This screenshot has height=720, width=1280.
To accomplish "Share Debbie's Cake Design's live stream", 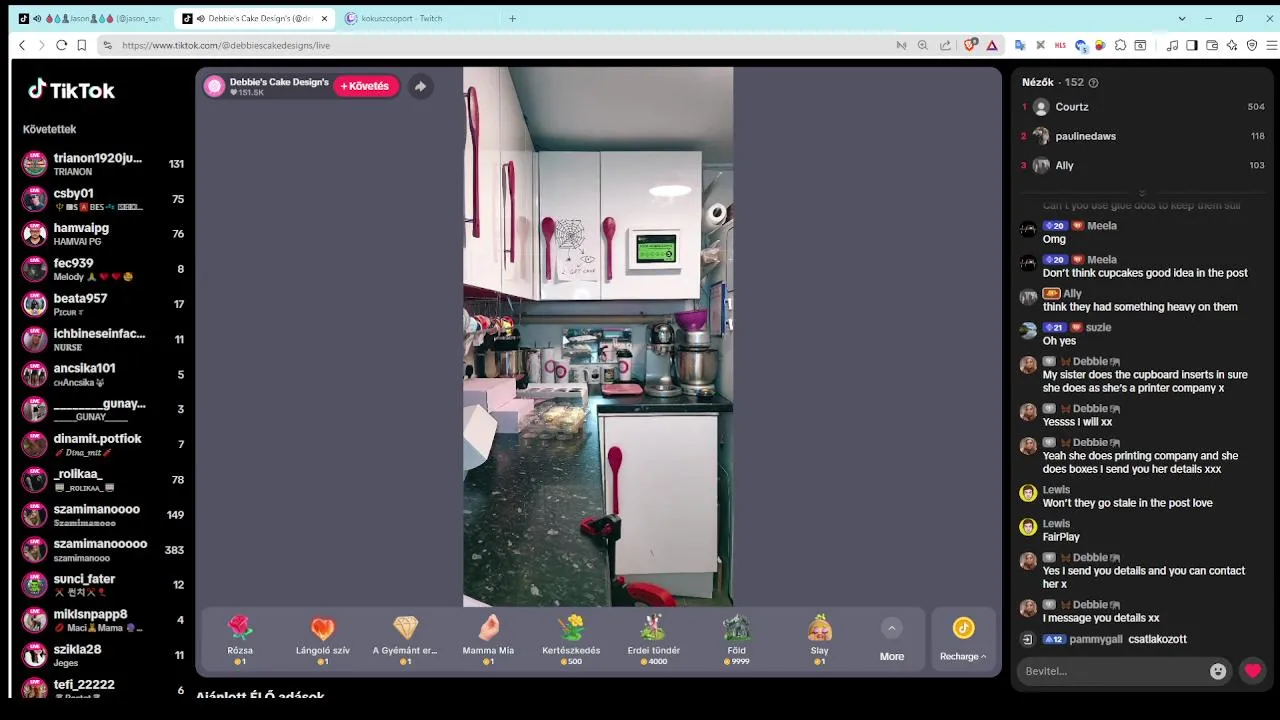I will 420,86.
